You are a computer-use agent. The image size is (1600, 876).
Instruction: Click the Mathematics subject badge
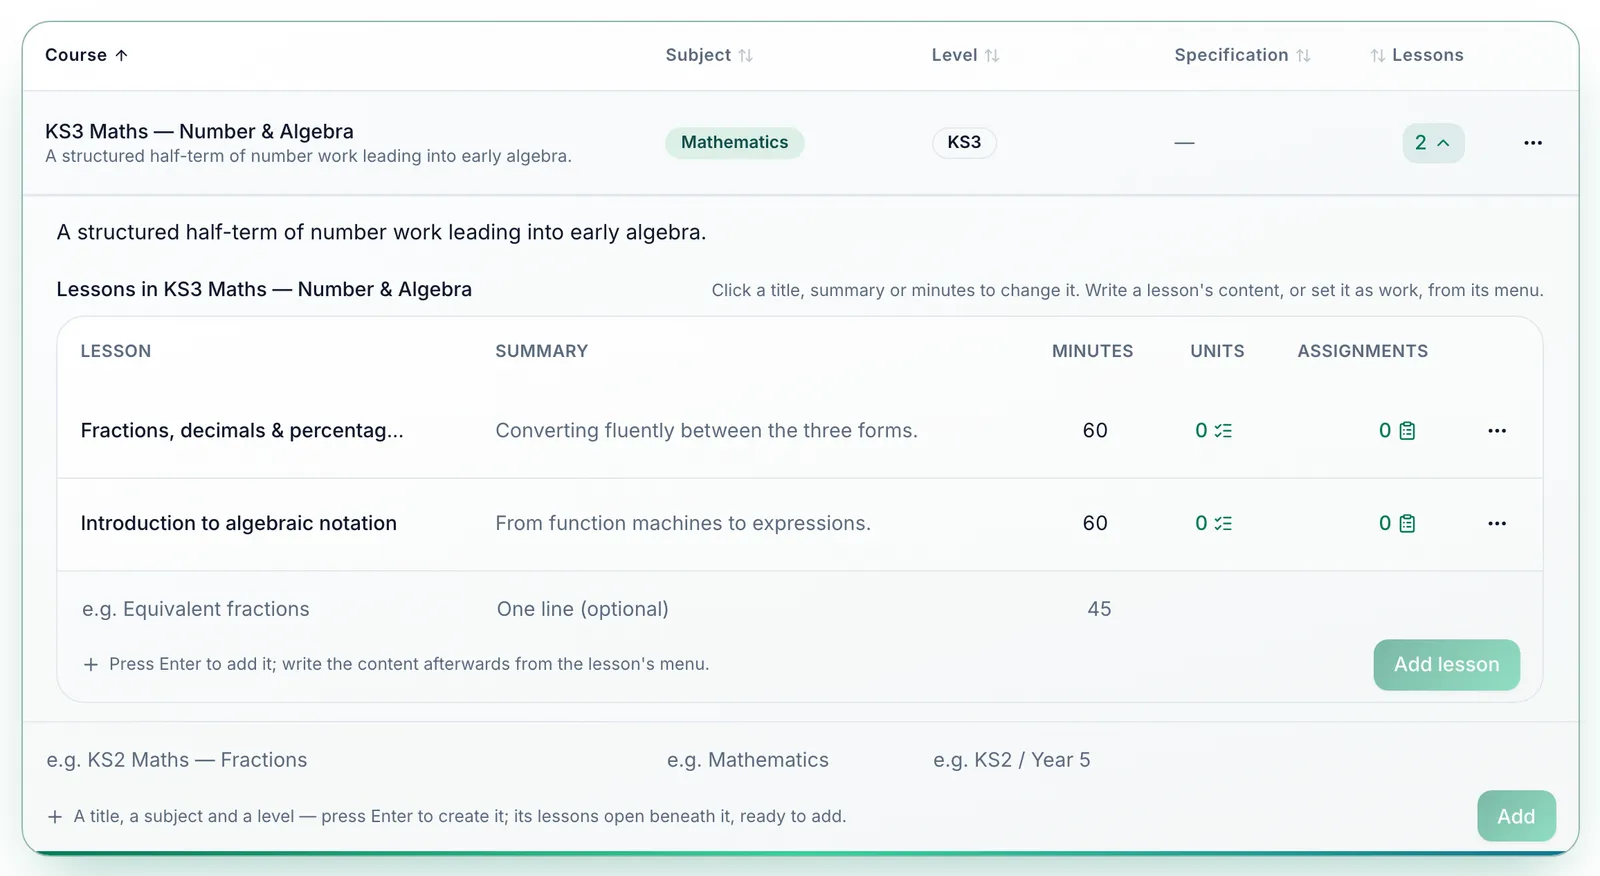click(735, 143)
